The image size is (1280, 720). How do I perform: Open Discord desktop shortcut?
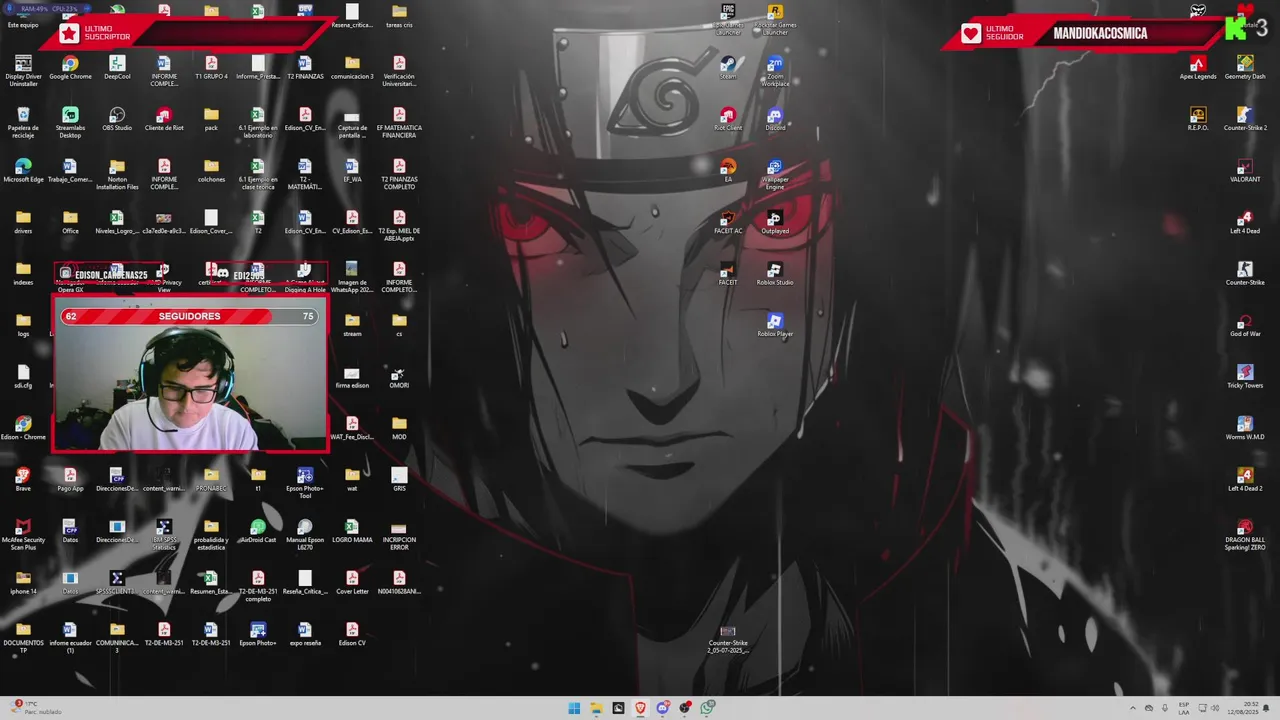(775, 119)
